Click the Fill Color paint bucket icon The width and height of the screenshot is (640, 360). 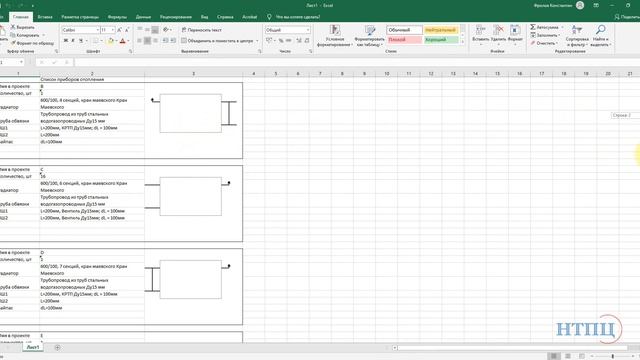tap(111, 40)
